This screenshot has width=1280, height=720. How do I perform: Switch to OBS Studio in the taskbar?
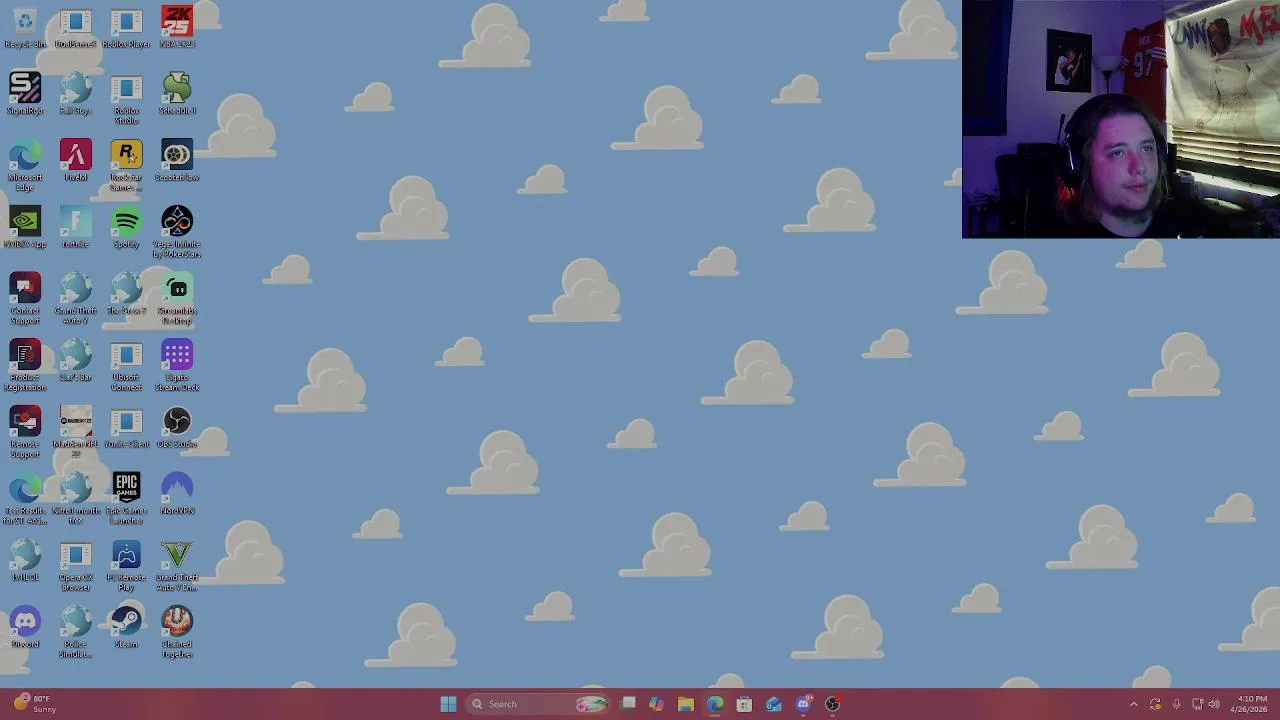coord(832,704)
